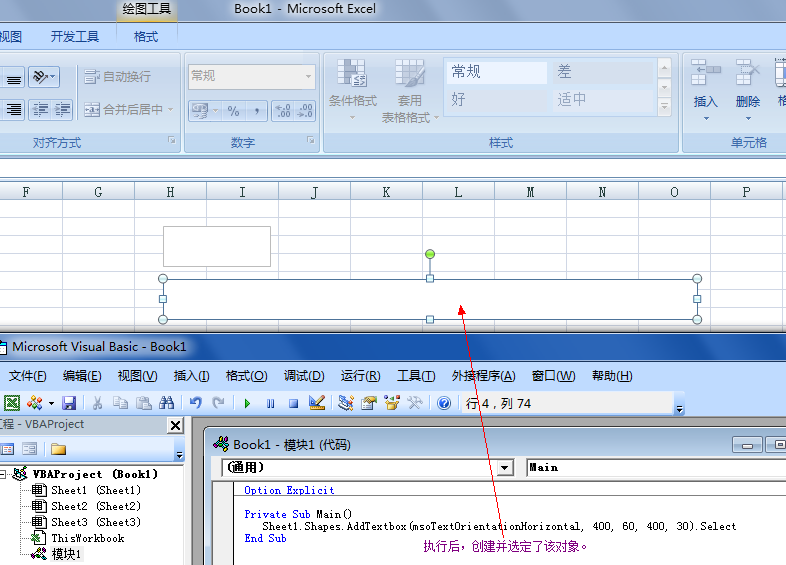The image size is (786, 565).
Task: Close the VBAProject explorer pane
Action: 175,426
